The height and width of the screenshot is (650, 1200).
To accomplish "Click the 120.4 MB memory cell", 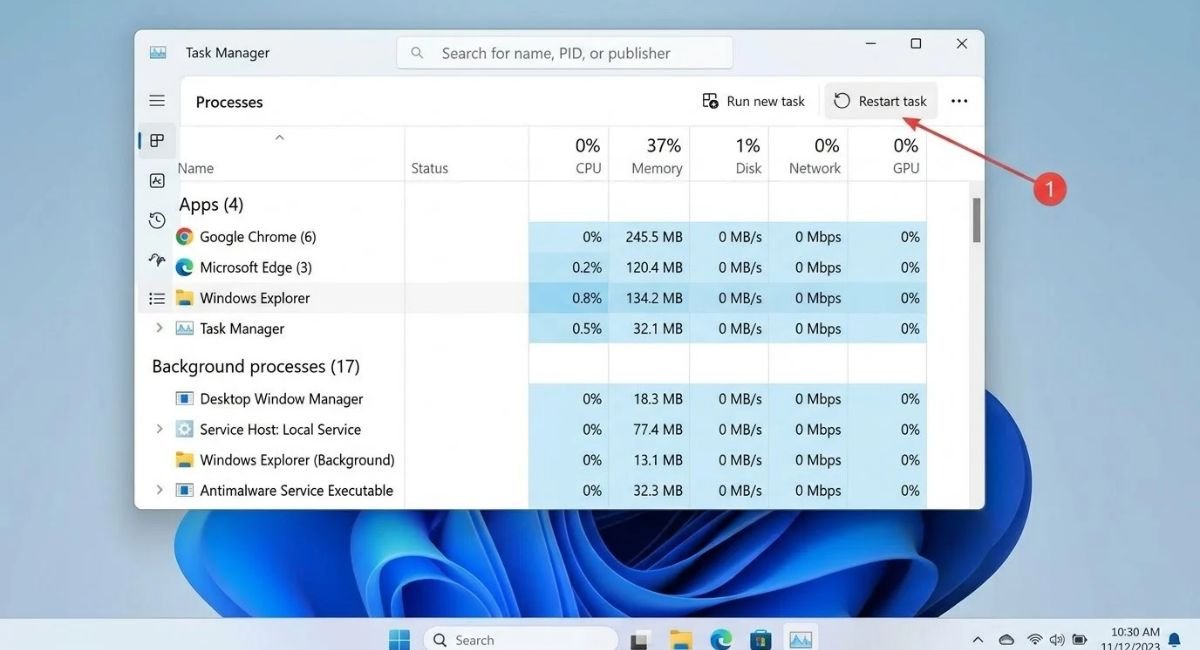I will tap(648, 267).
